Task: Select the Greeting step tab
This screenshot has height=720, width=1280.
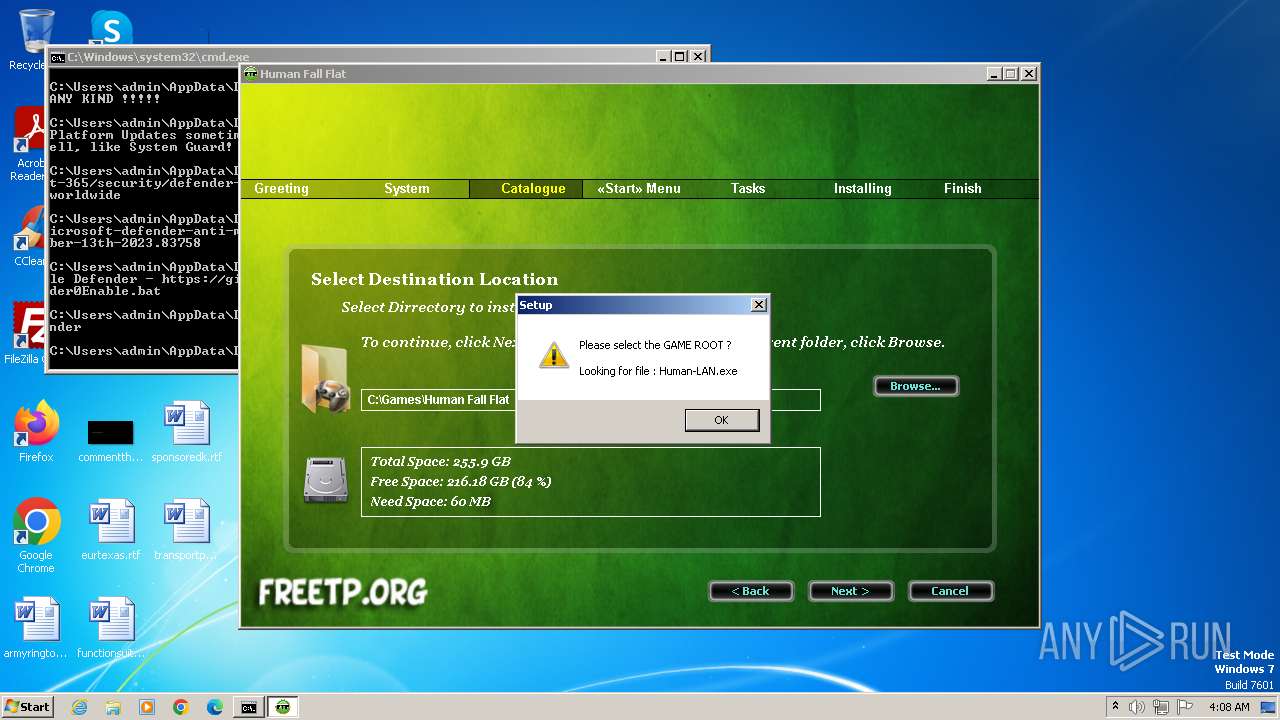Action: pos(281,188)
